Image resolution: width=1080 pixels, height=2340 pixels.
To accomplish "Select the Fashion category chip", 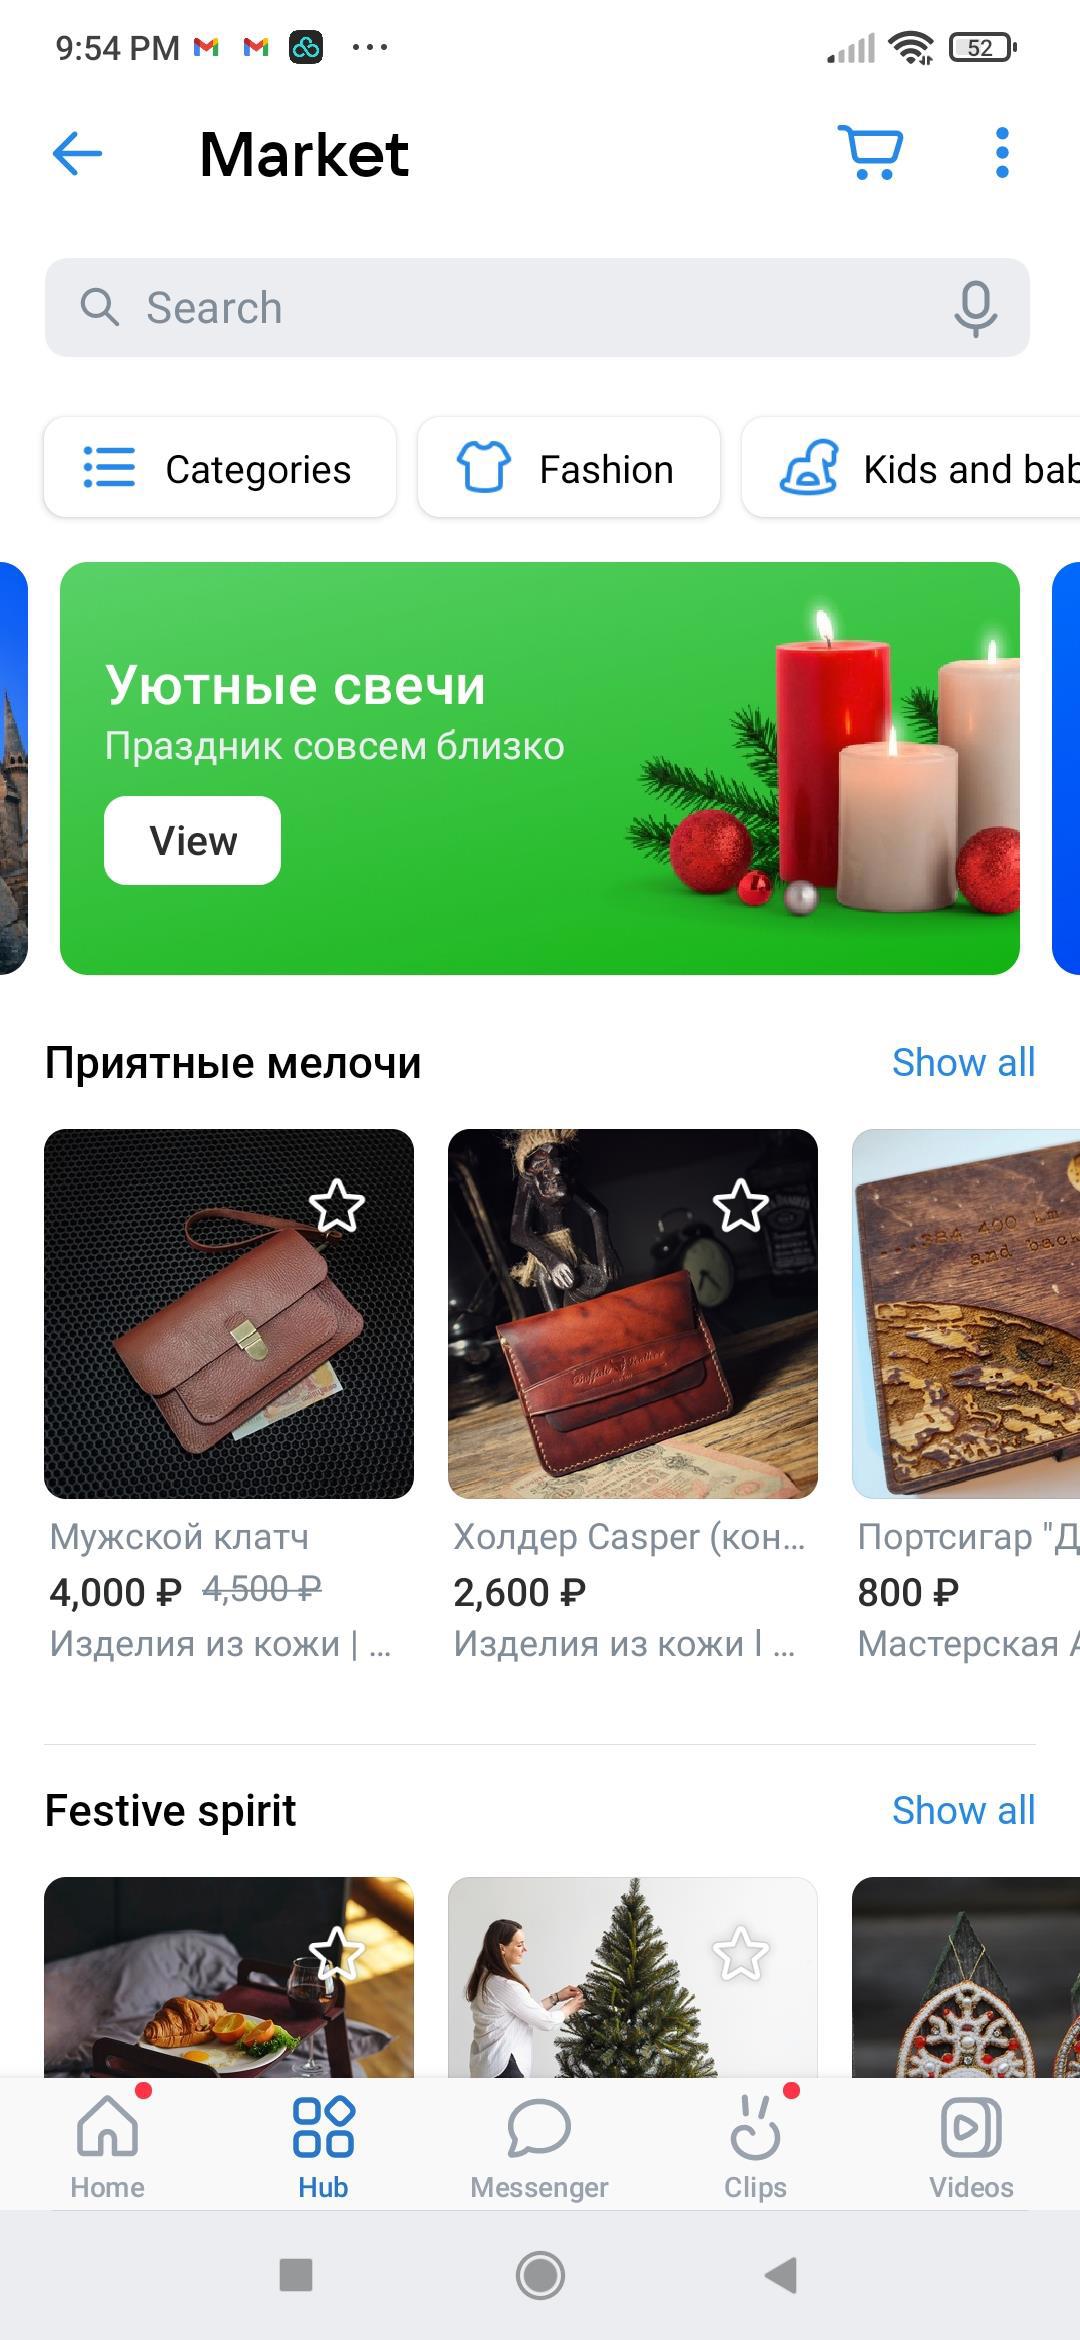I will tap(569, 468).
